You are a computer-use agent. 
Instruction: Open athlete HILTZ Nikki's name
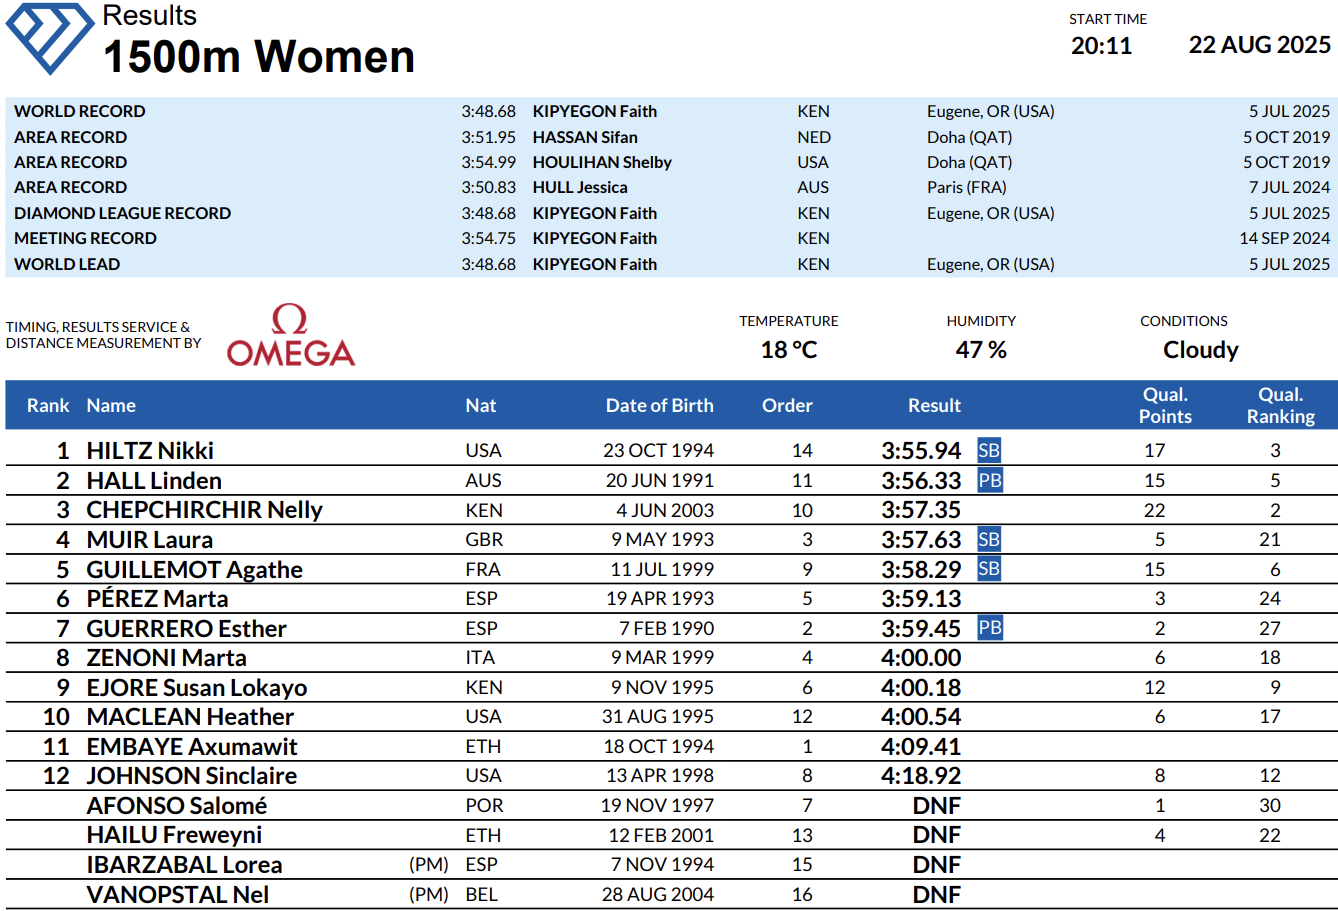(x=150, y=450)
